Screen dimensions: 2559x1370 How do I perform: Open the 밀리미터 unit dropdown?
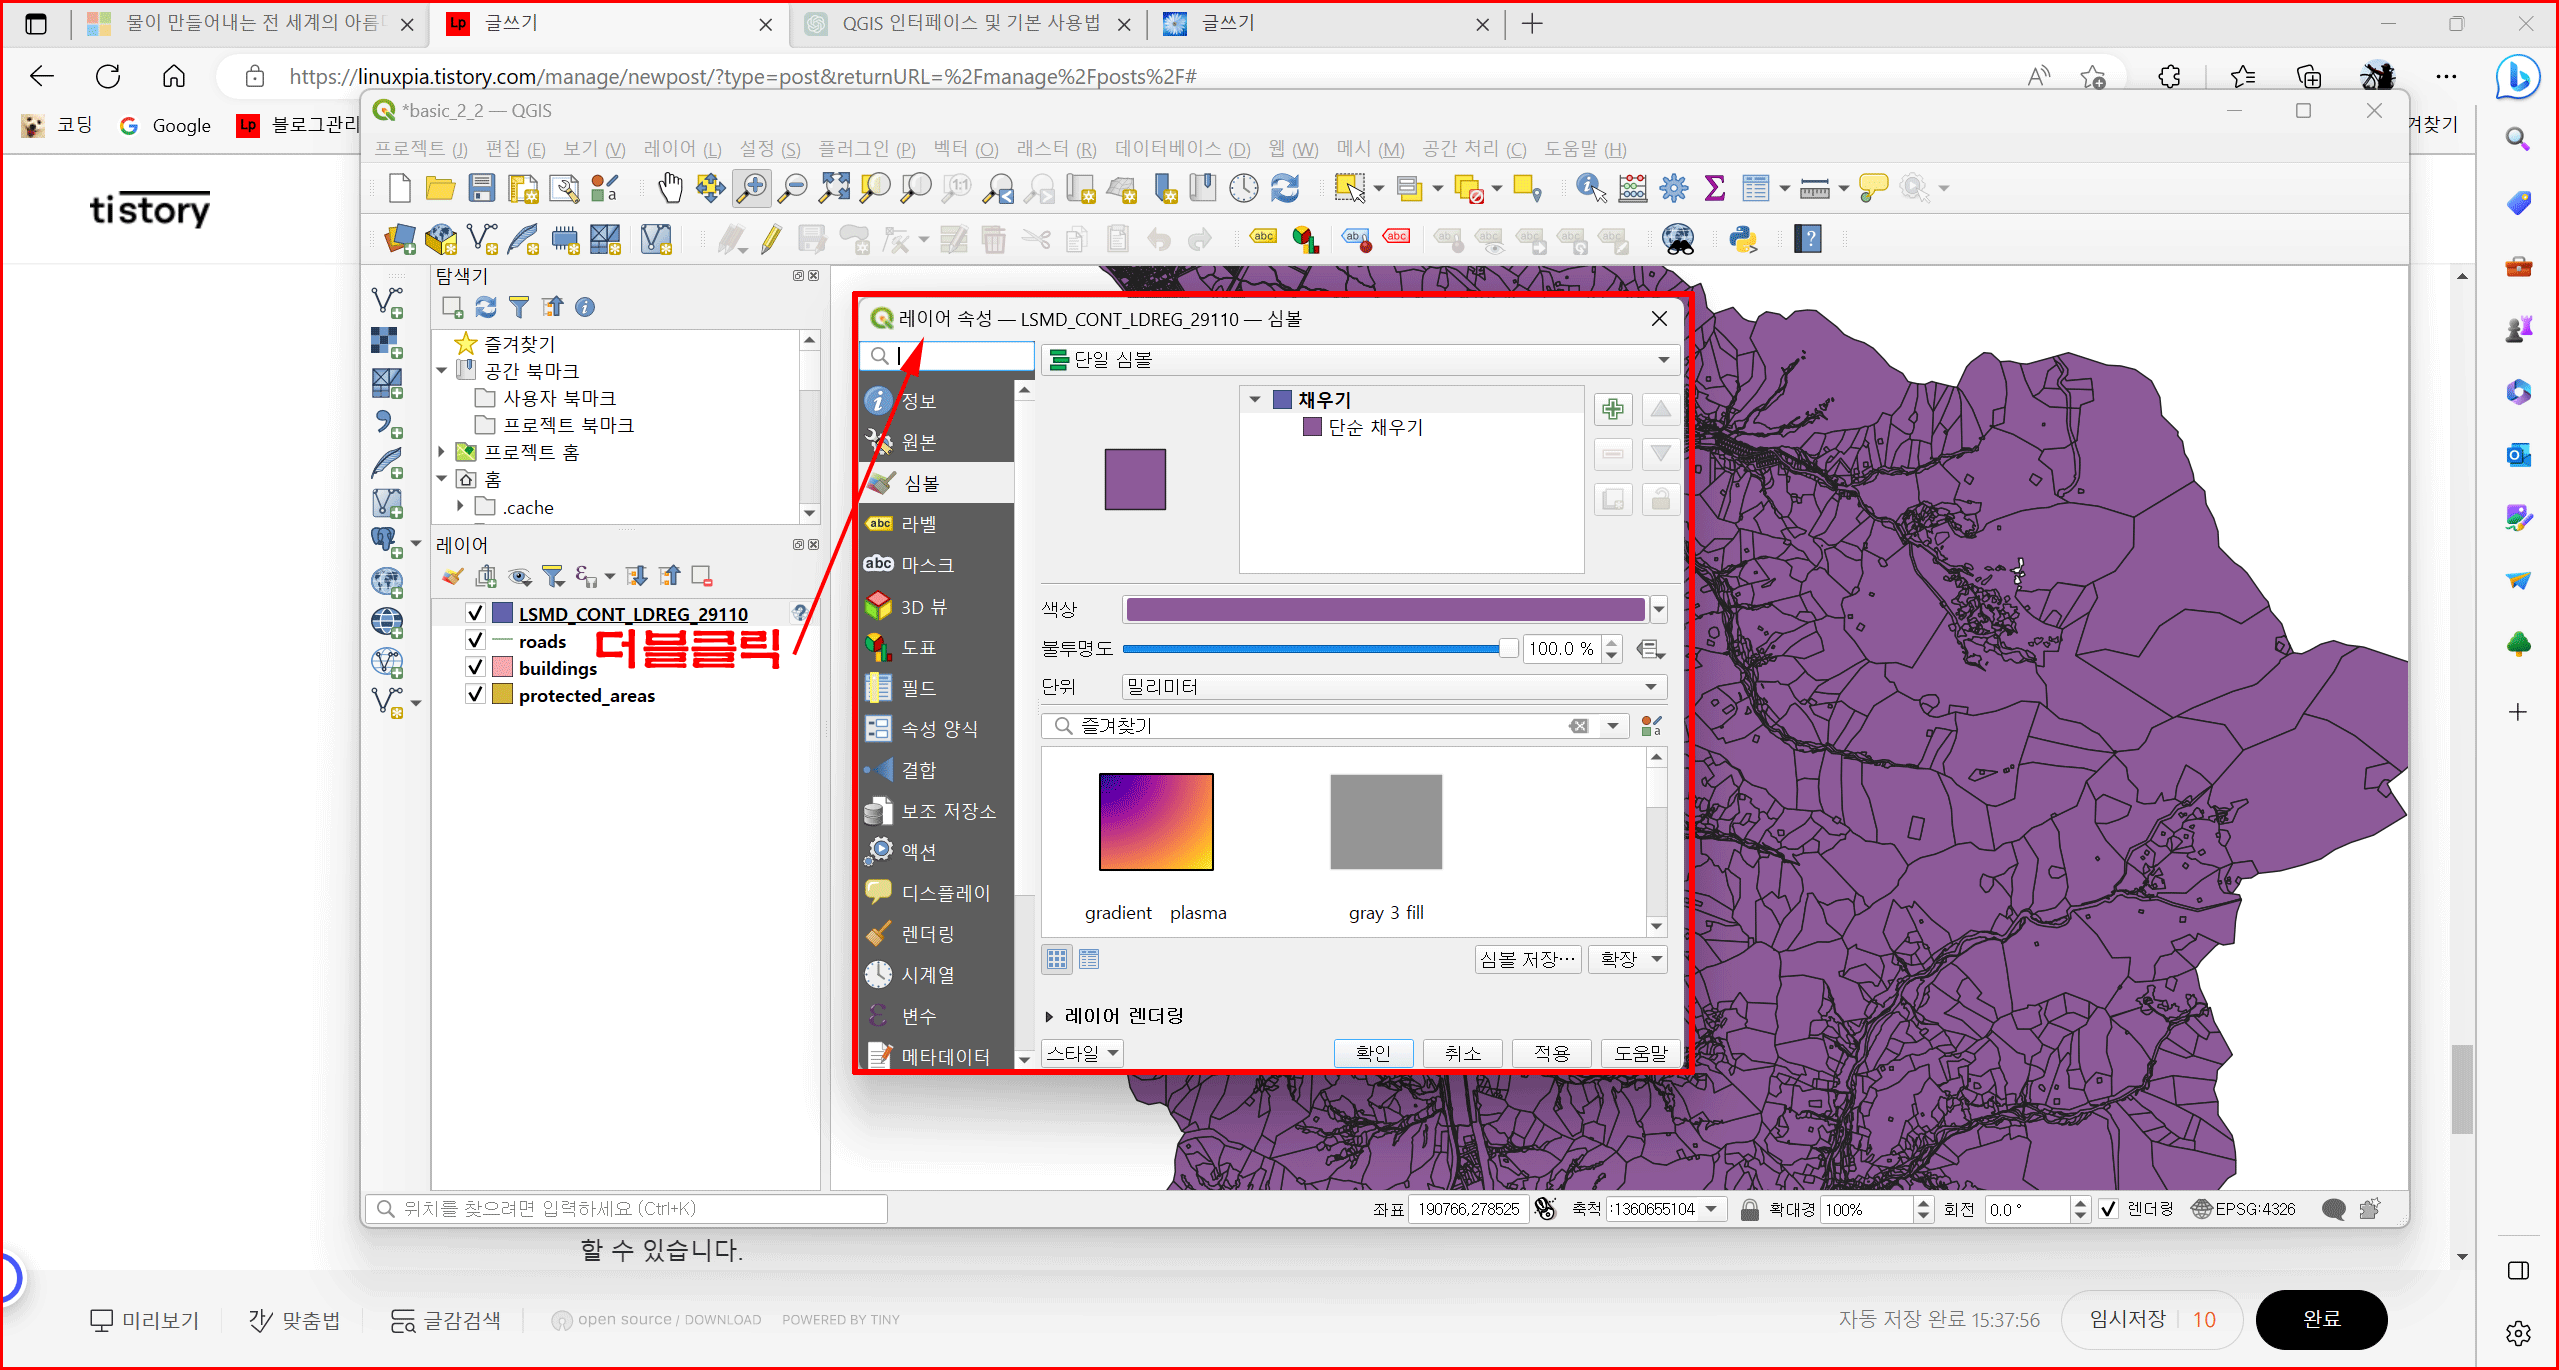click(1393, 687)
